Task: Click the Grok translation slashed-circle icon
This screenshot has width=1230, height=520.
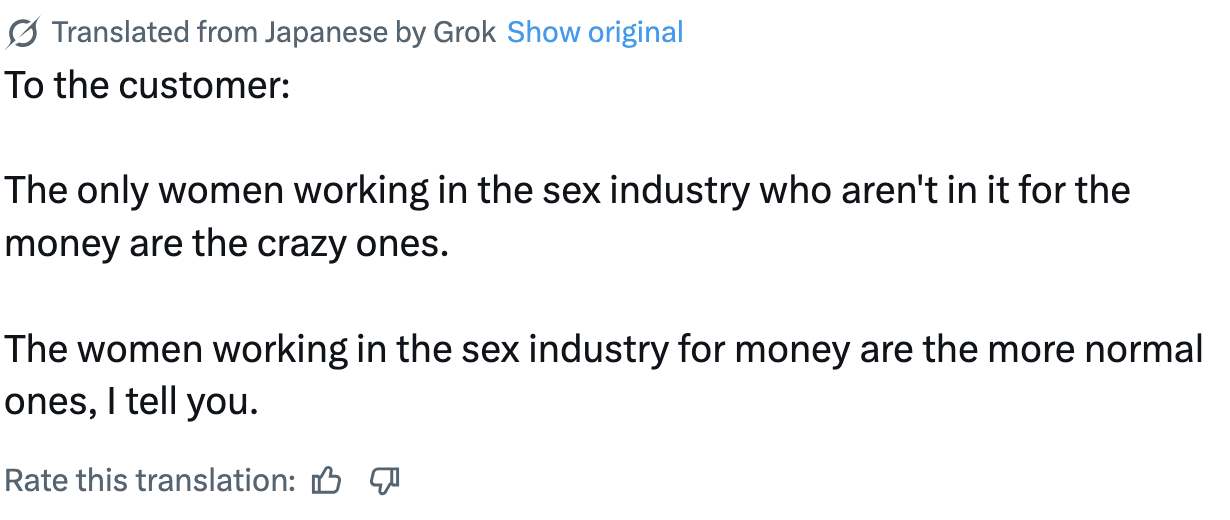Action: pos(23,33)
